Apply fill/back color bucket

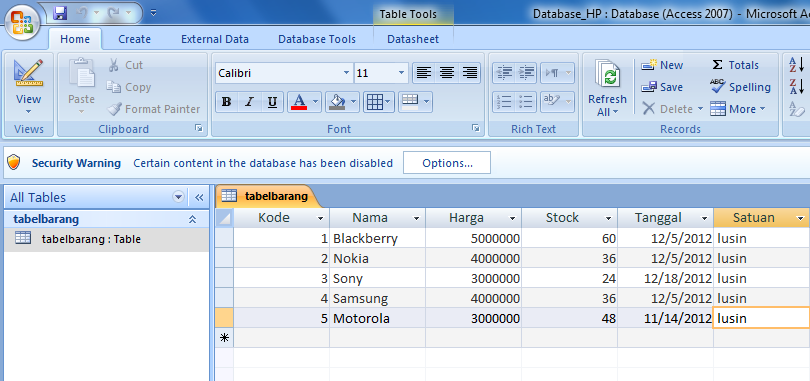(337, 102)
